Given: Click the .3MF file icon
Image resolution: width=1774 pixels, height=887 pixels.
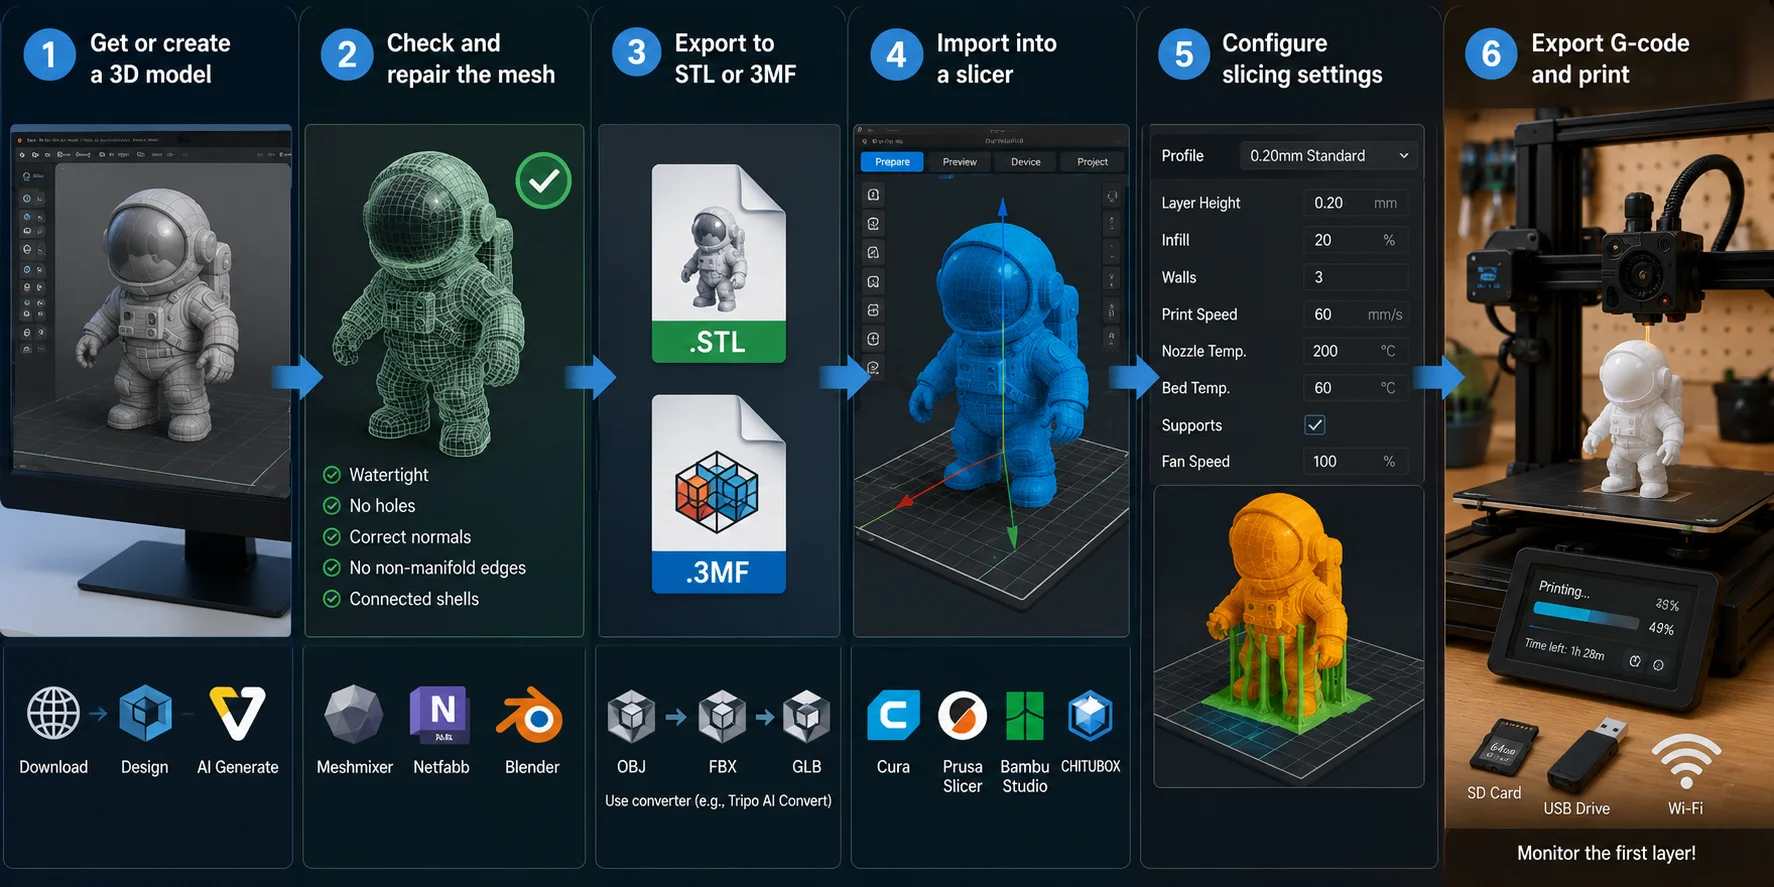Looking at the screenshot, I should click(718, 494).
